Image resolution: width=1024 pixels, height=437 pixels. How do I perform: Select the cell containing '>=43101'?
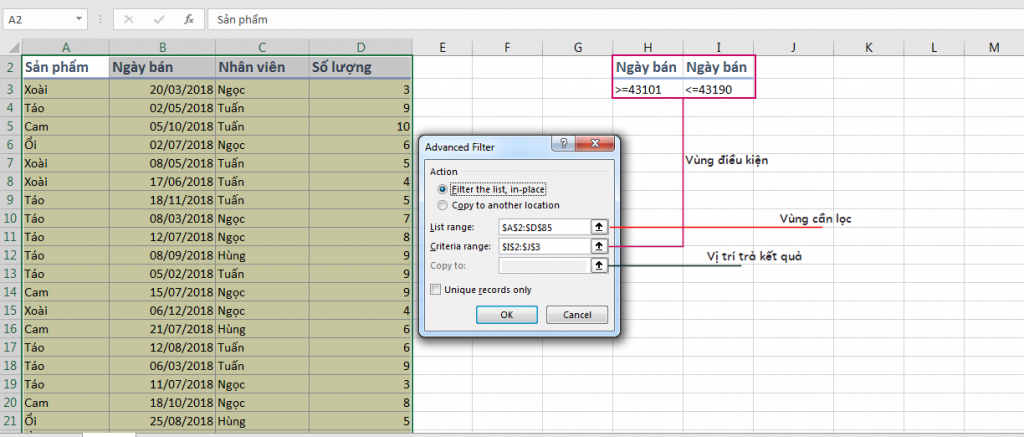point(648,89)
